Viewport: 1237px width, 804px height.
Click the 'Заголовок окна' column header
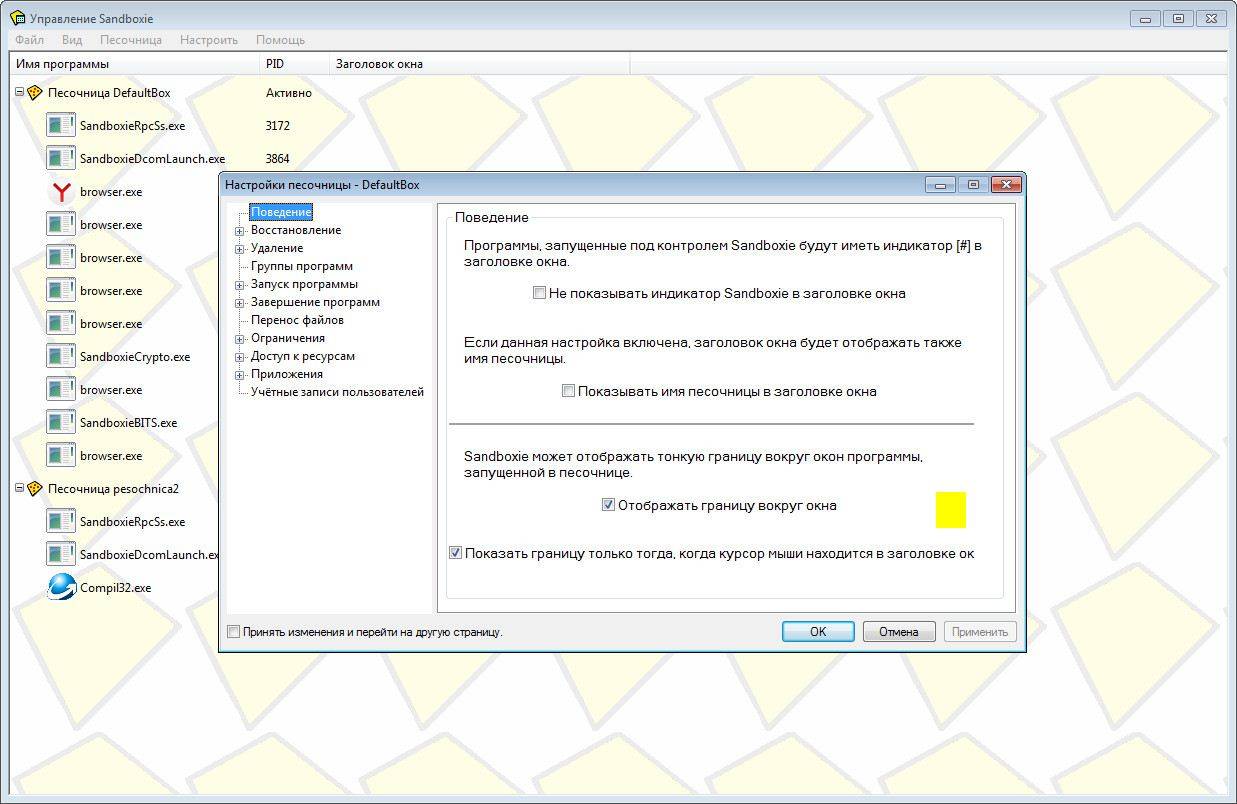point(479,65)
